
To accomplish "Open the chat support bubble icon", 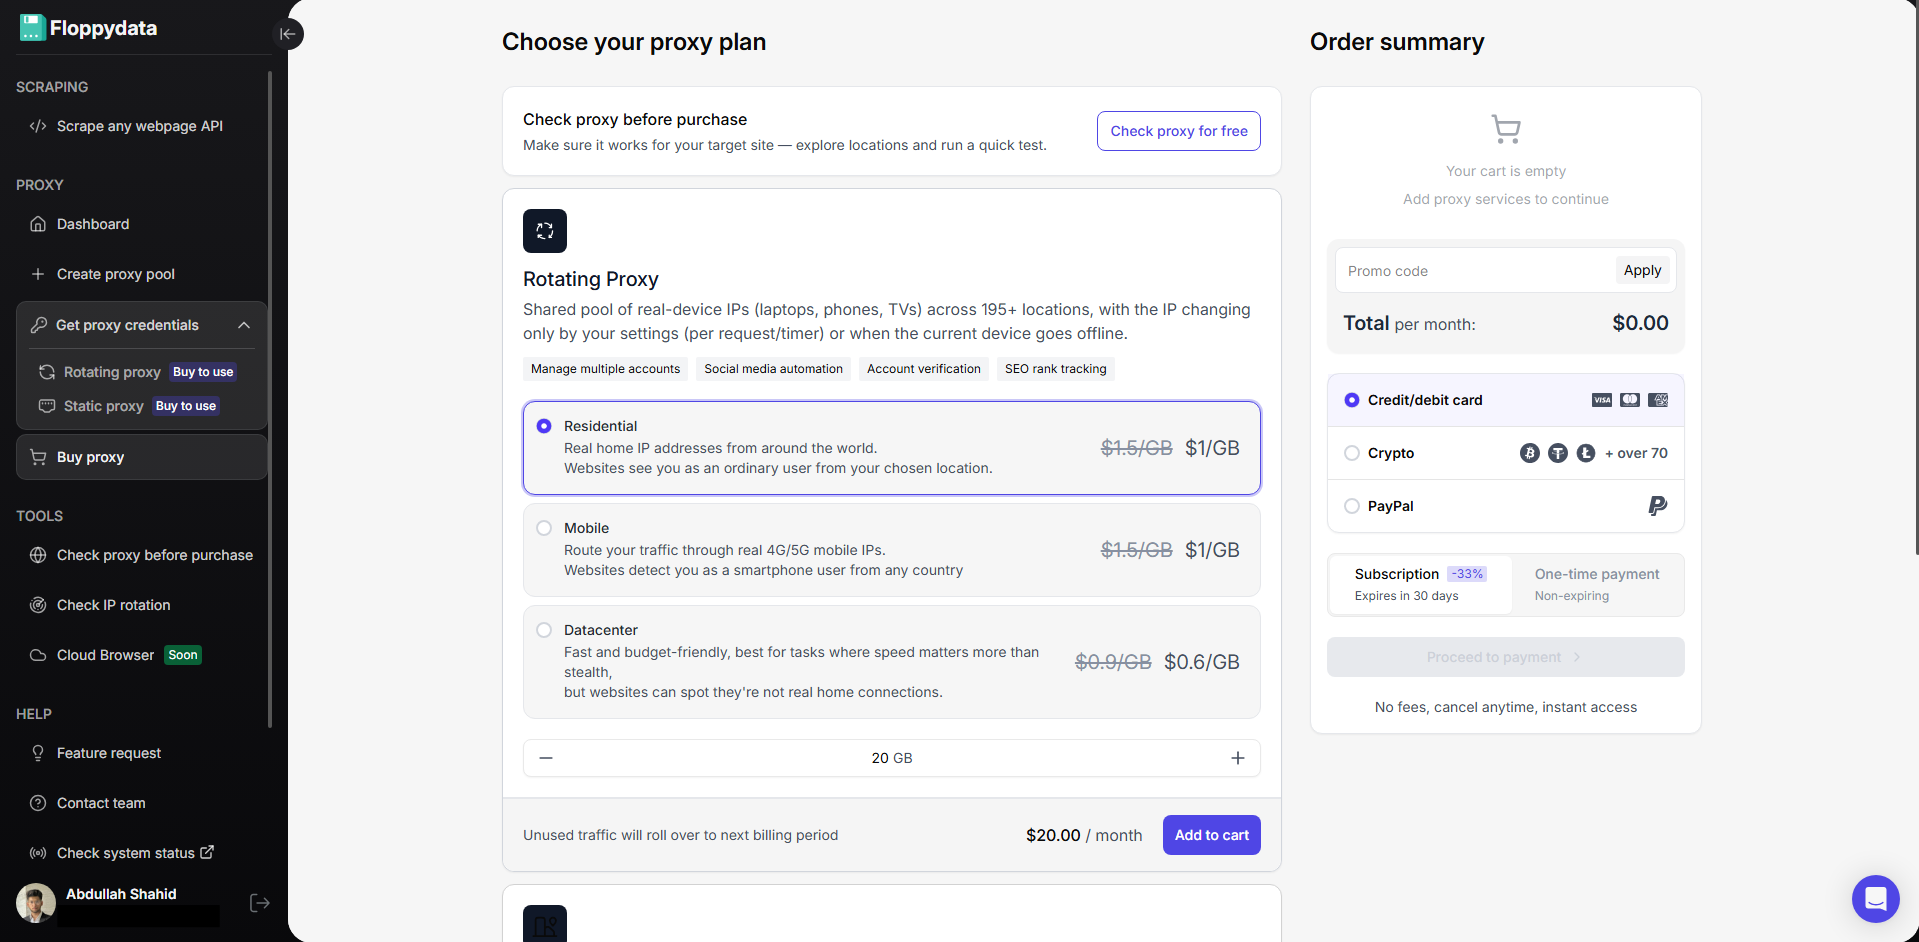I will (x=1875, y=898).
